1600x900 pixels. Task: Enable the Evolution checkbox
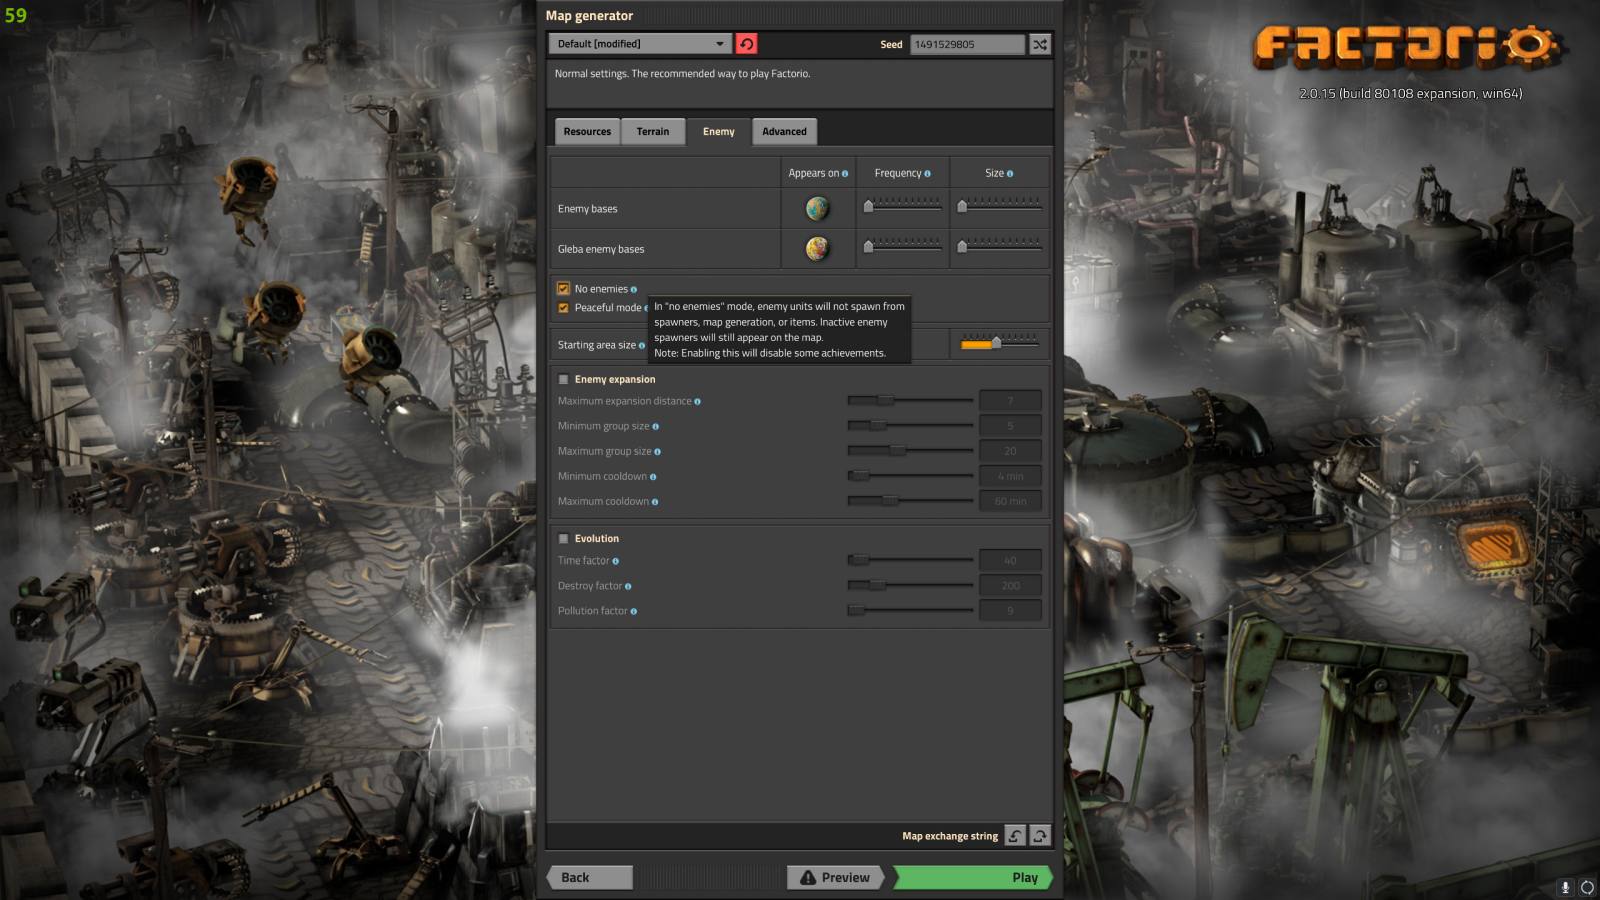click(563, 539)
